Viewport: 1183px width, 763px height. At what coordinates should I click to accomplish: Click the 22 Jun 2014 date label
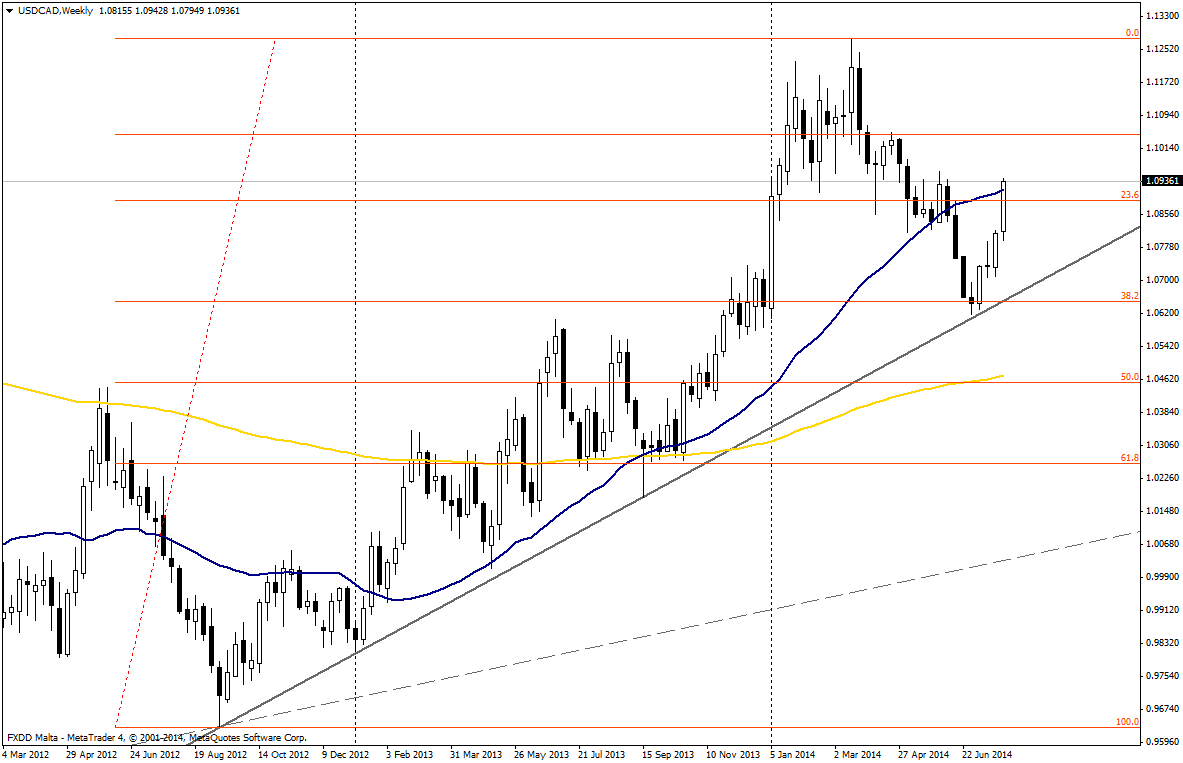pyautogui.click(x=985, y=752)
